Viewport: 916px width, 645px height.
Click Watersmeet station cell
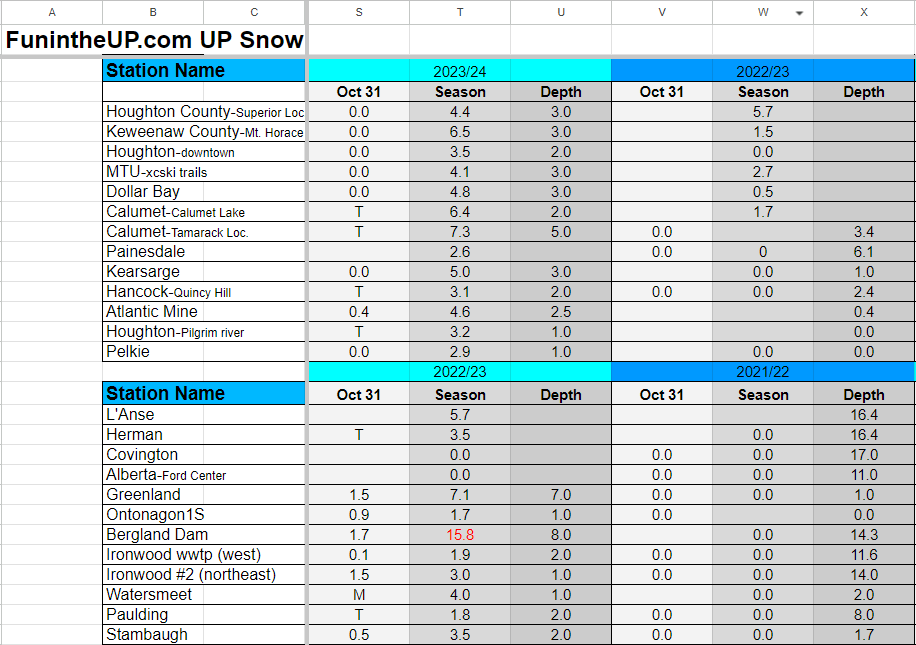point(204,594)
